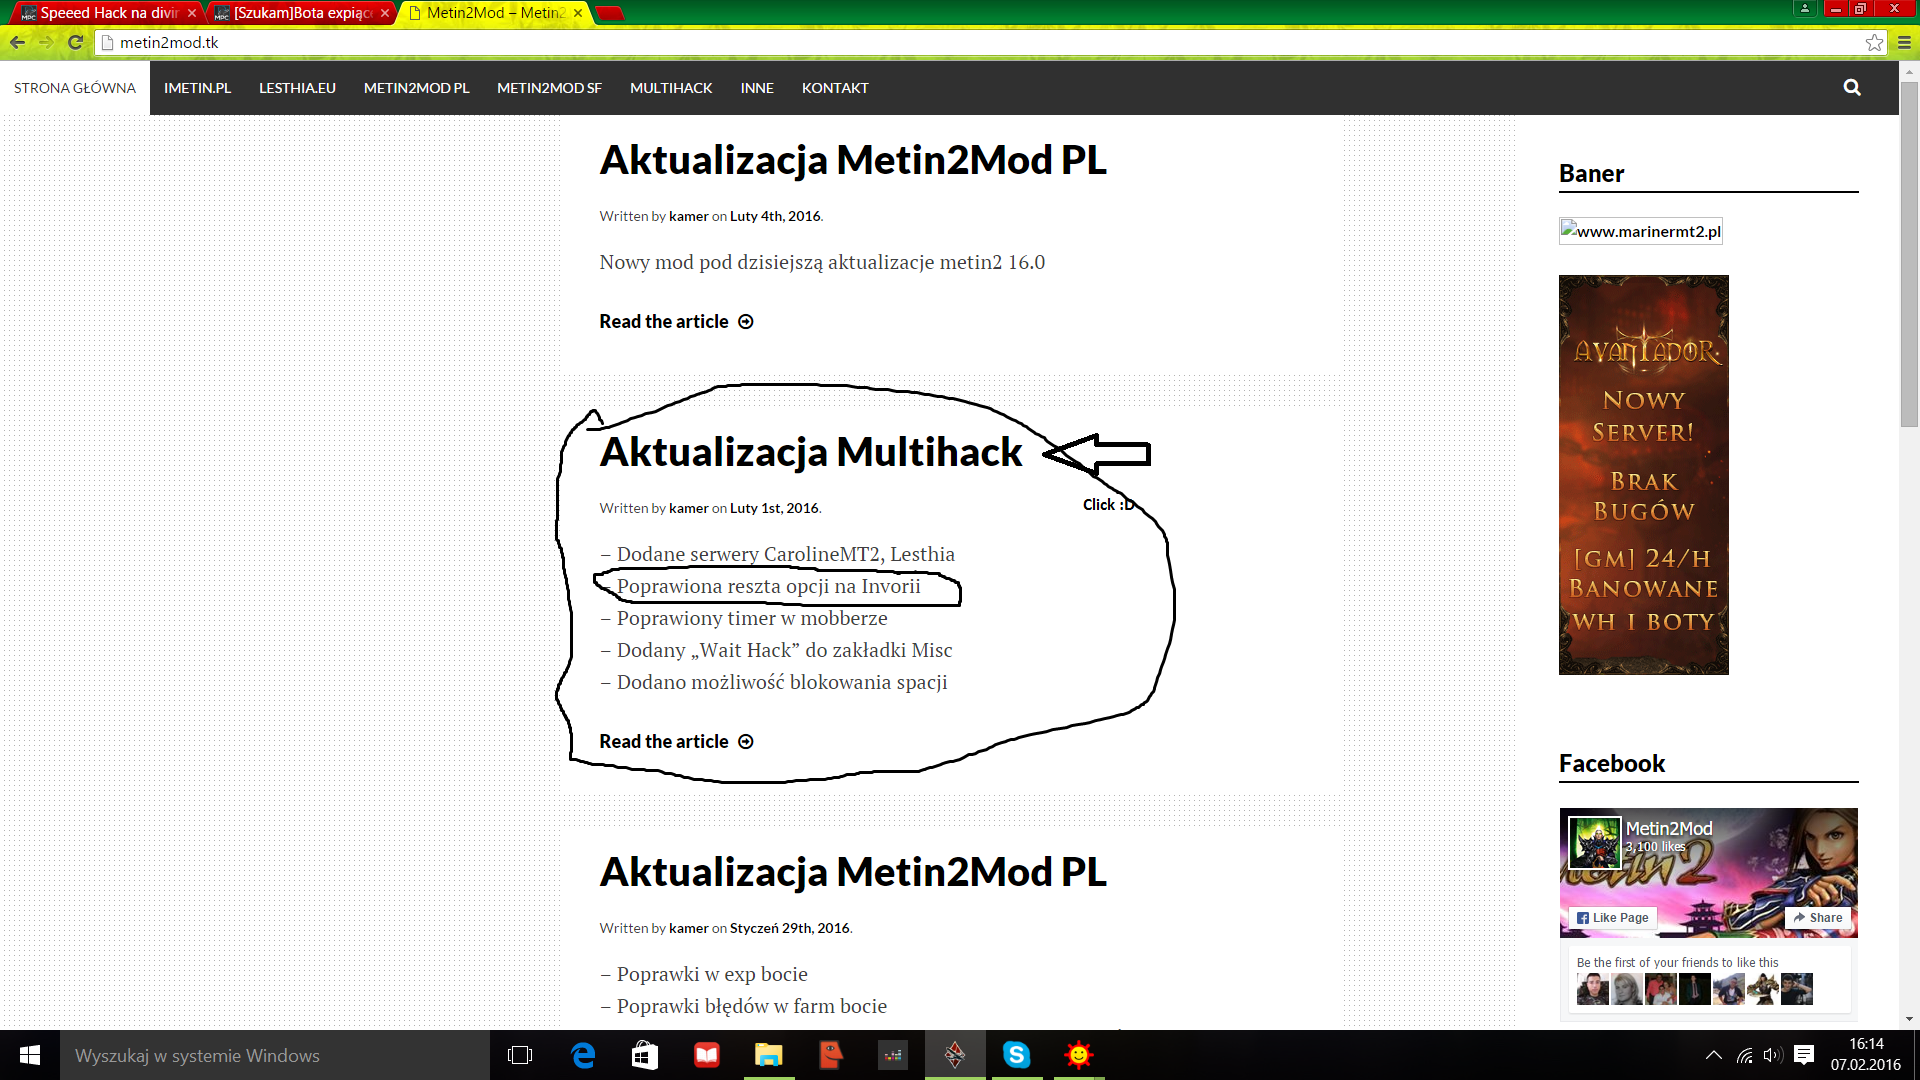
Task: Open the STRONA GŁÓWNA menu item
Action: tap(75, 88)
